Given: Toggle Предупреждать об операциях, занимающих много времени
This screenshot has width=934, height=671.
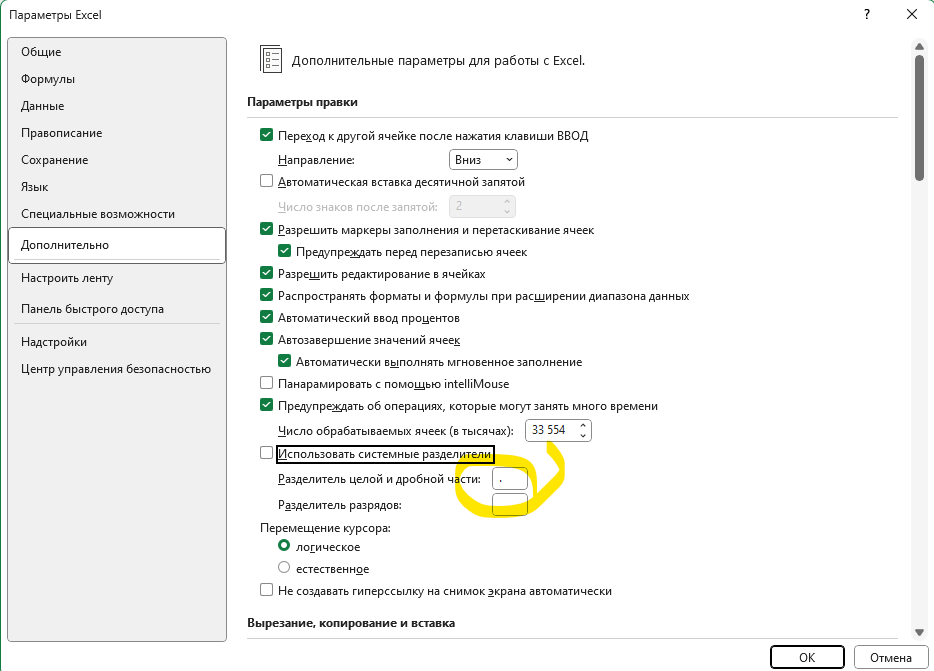Looking at the screenshot, I should [266, 405].
